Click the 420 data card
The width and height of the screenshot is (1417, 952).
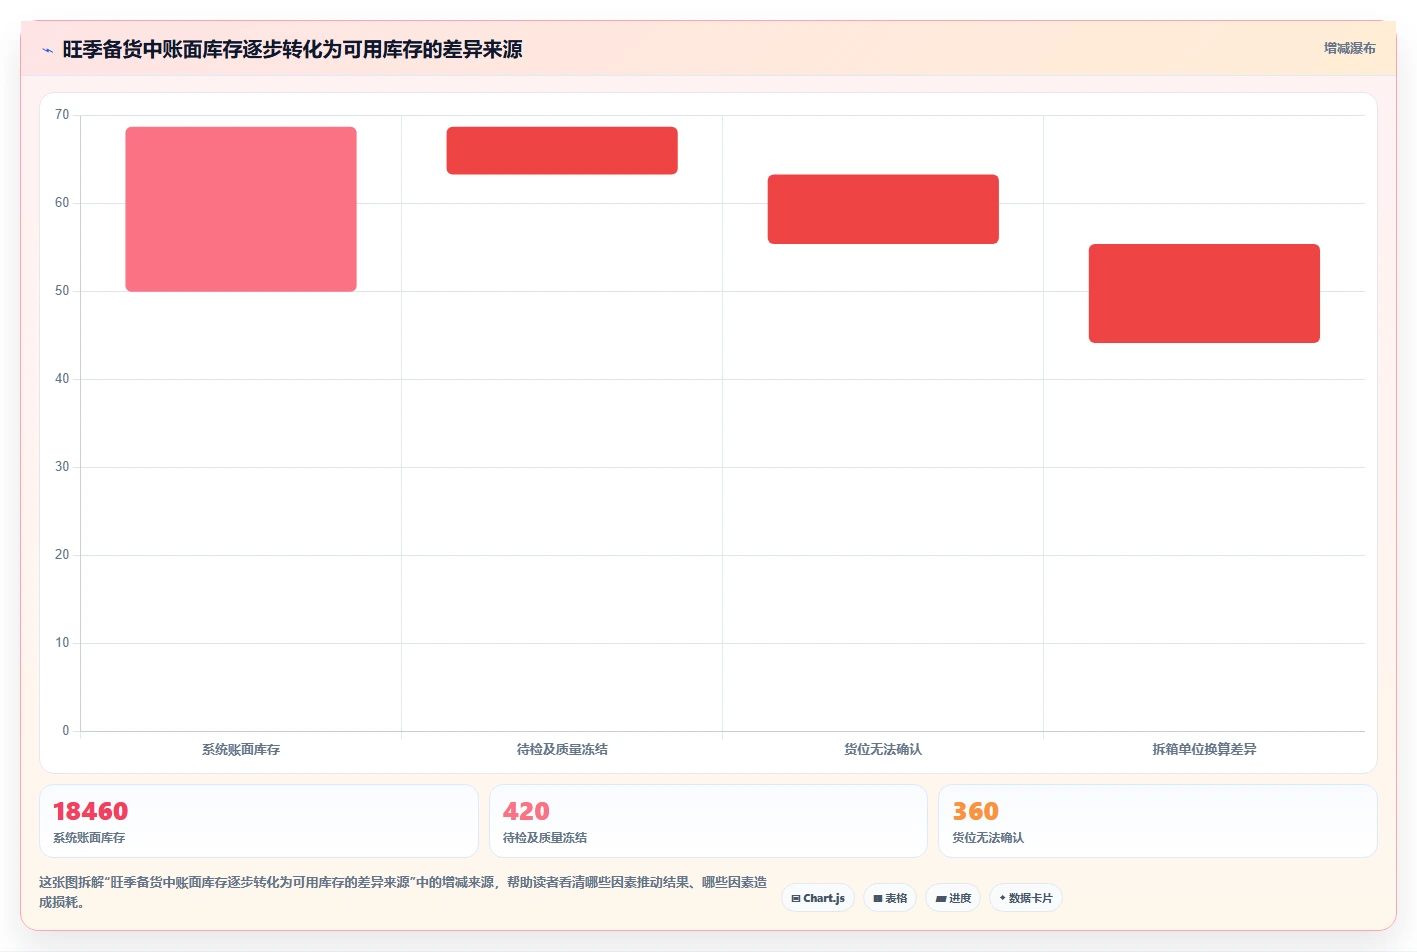[x=708, y=821]
